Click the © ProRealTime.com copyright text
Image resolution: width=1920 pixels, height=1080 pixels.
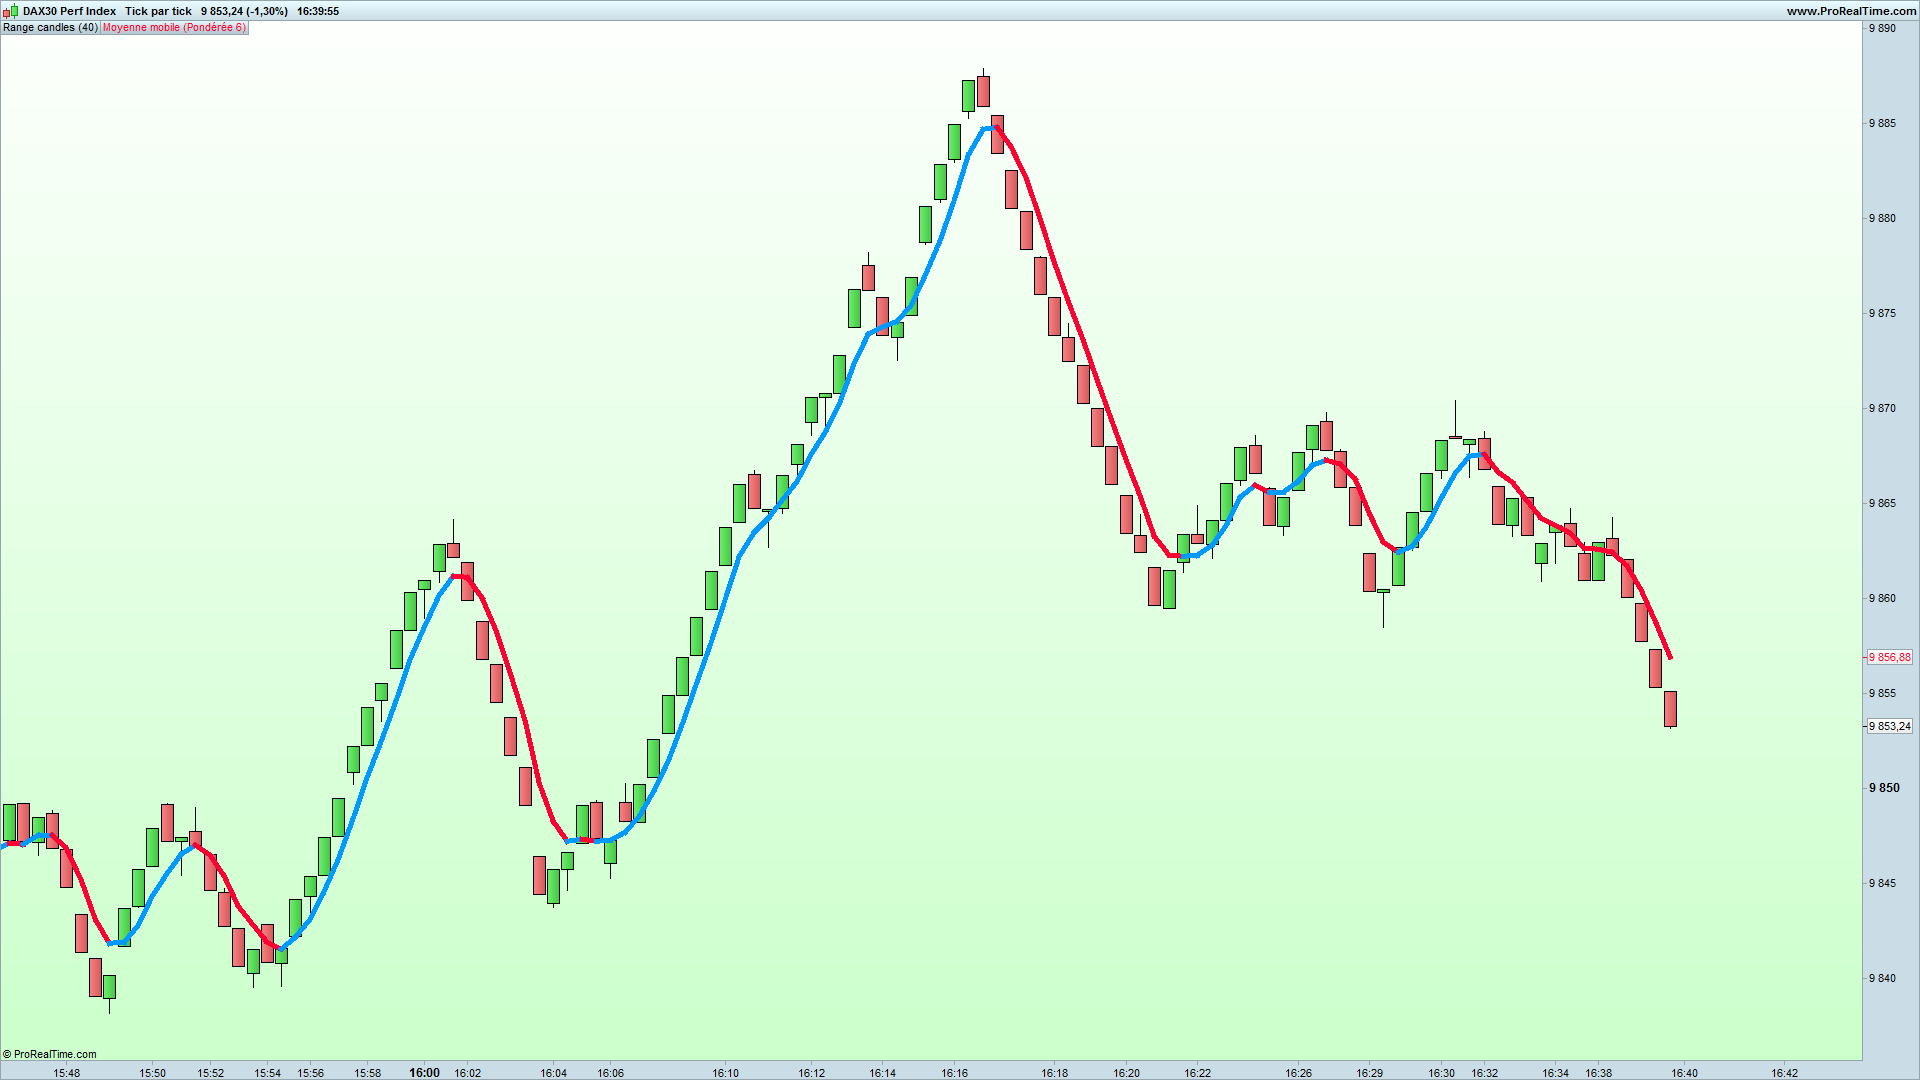pyautogui.click(x=50, y=1054)
